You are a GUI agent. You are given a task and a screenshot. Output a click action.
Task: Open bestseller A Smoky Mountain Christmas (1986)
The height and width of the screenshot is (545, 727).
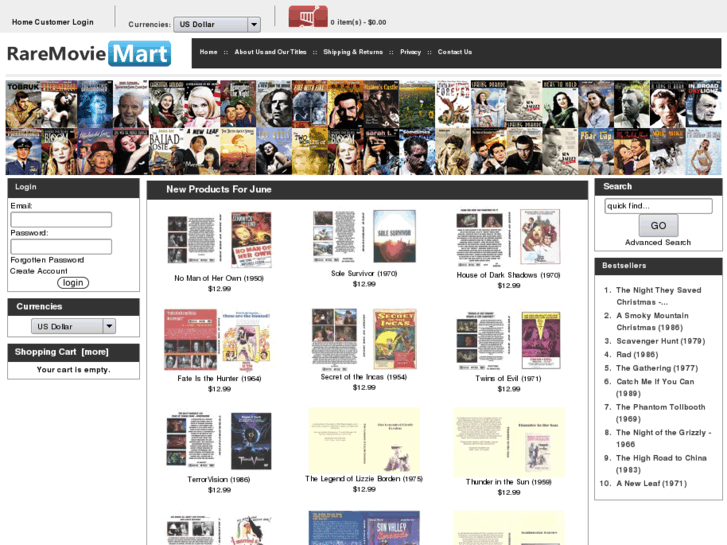click(x=652, y=321)
